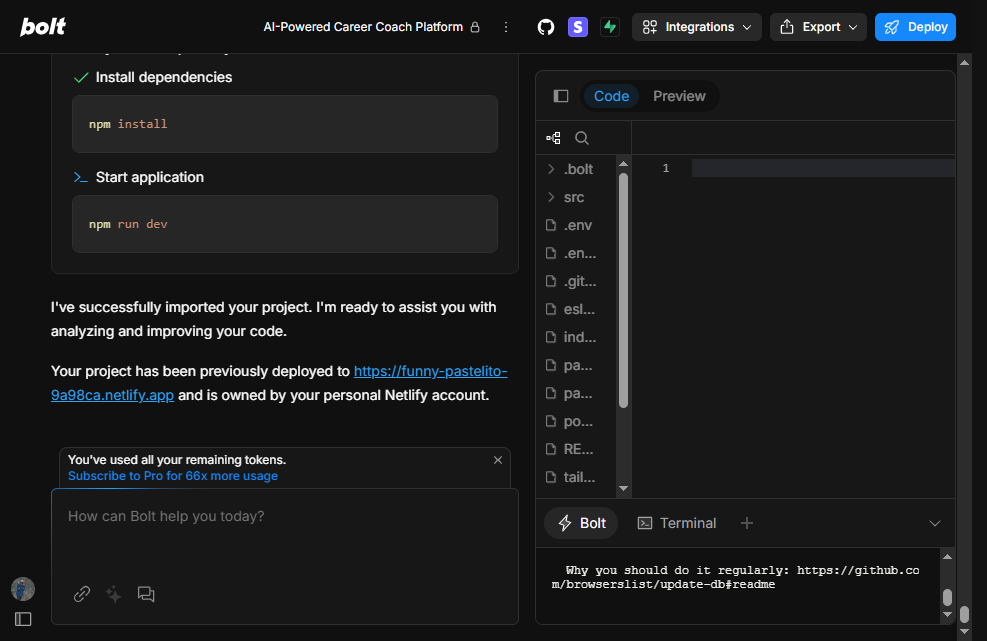Viewport: 987px width, 641px height.
Task: Add a new terminal with plus icon
Action: click(747, 523)
